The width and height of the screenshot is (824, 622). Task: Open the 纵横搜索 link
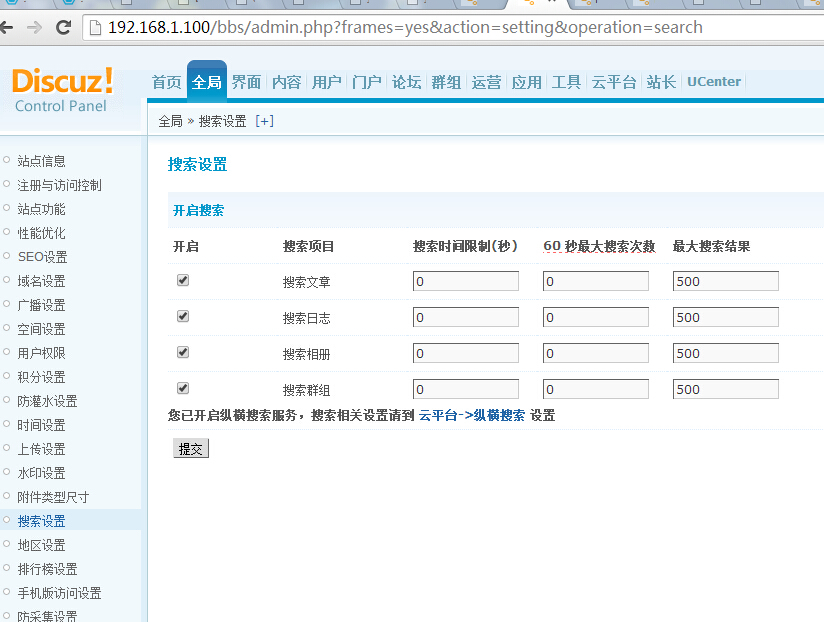pos(497,415)
